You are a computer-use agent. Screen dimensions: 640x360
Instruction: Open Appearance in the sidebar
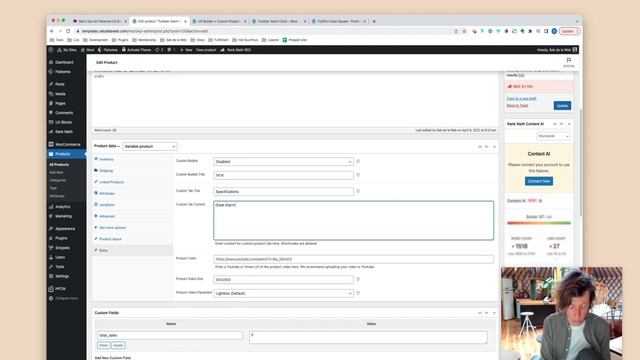point(65,229)
